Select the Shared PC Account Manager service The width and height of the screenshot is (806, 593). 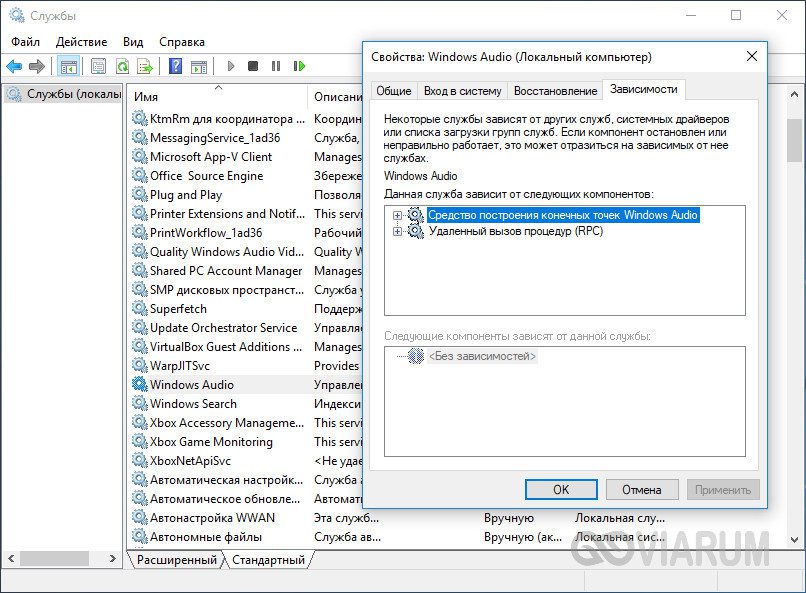tap(226, 270)
